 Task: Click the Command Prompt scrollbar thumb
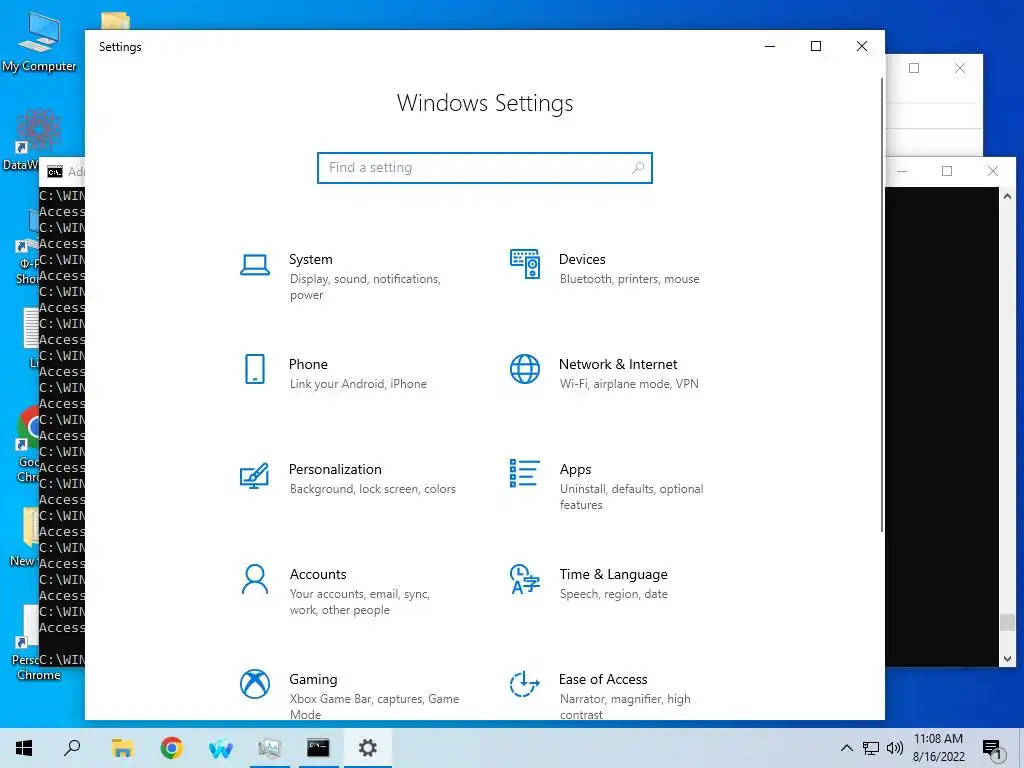[x=1008, y=622]
